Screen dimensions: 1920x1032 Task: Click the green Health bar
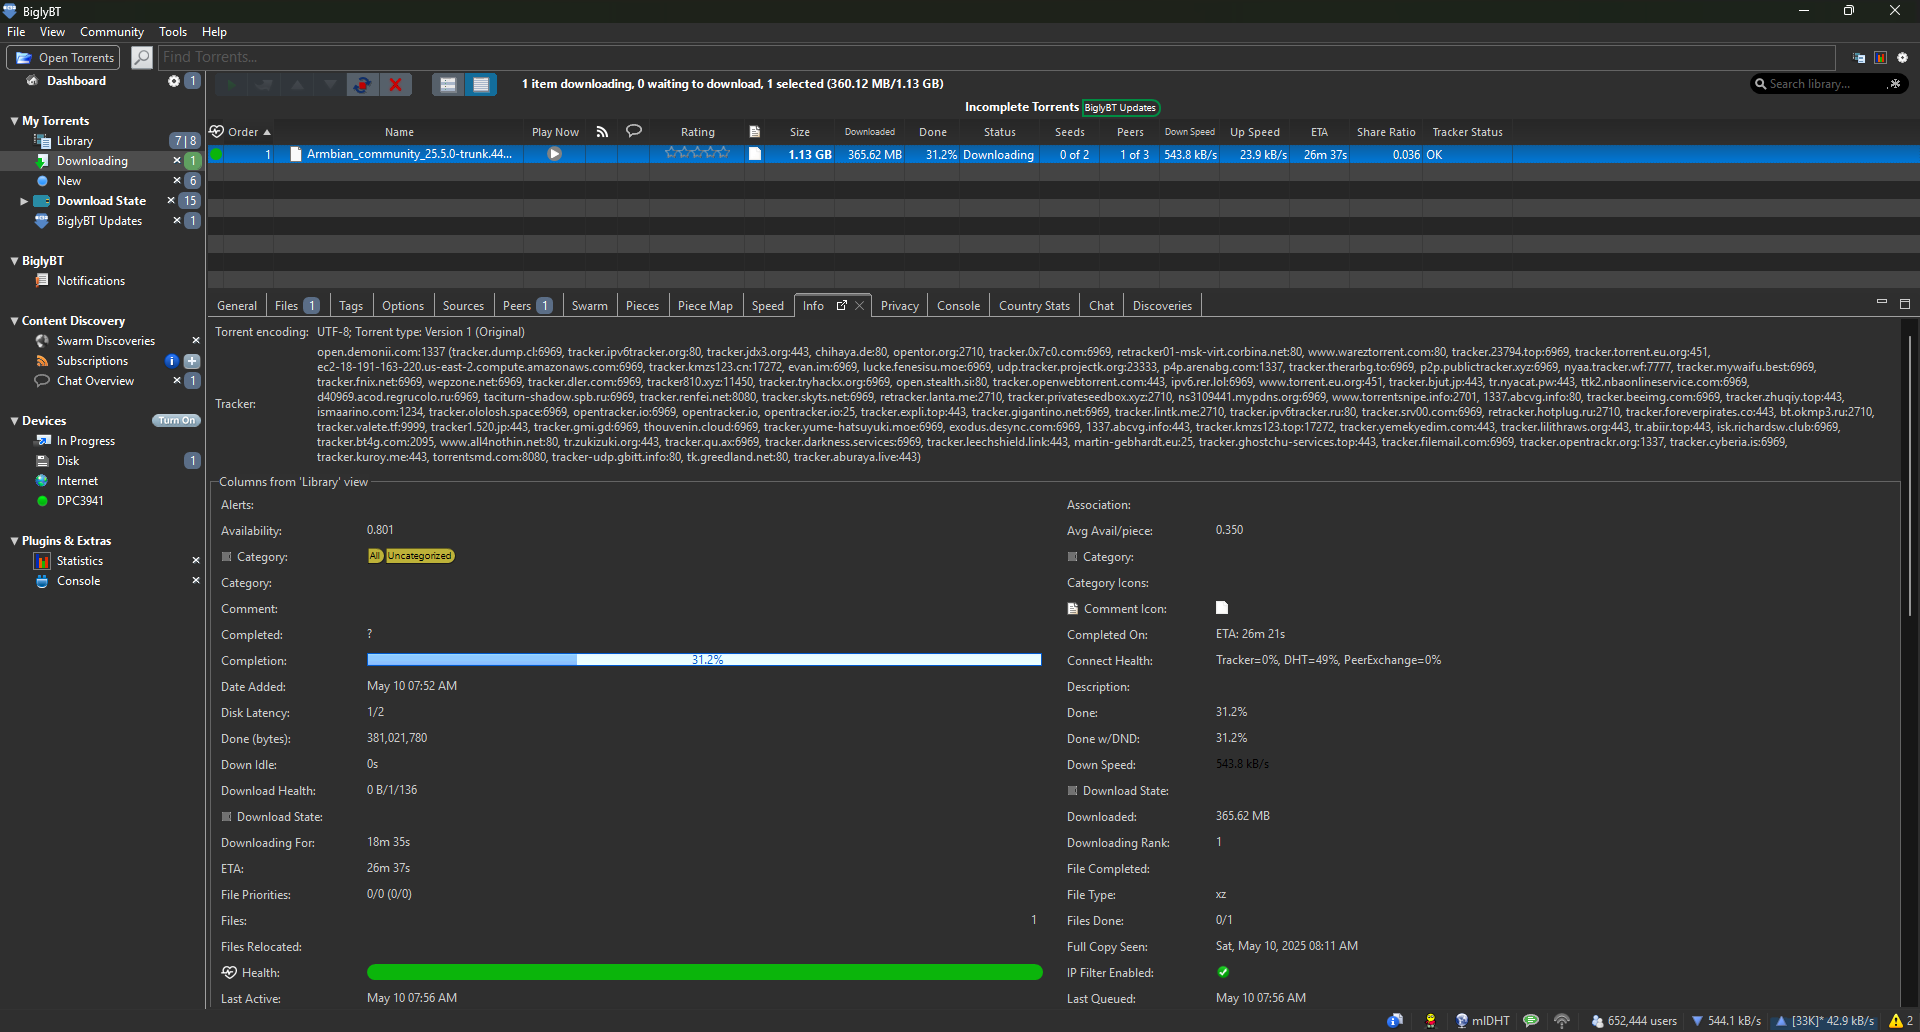704,972
